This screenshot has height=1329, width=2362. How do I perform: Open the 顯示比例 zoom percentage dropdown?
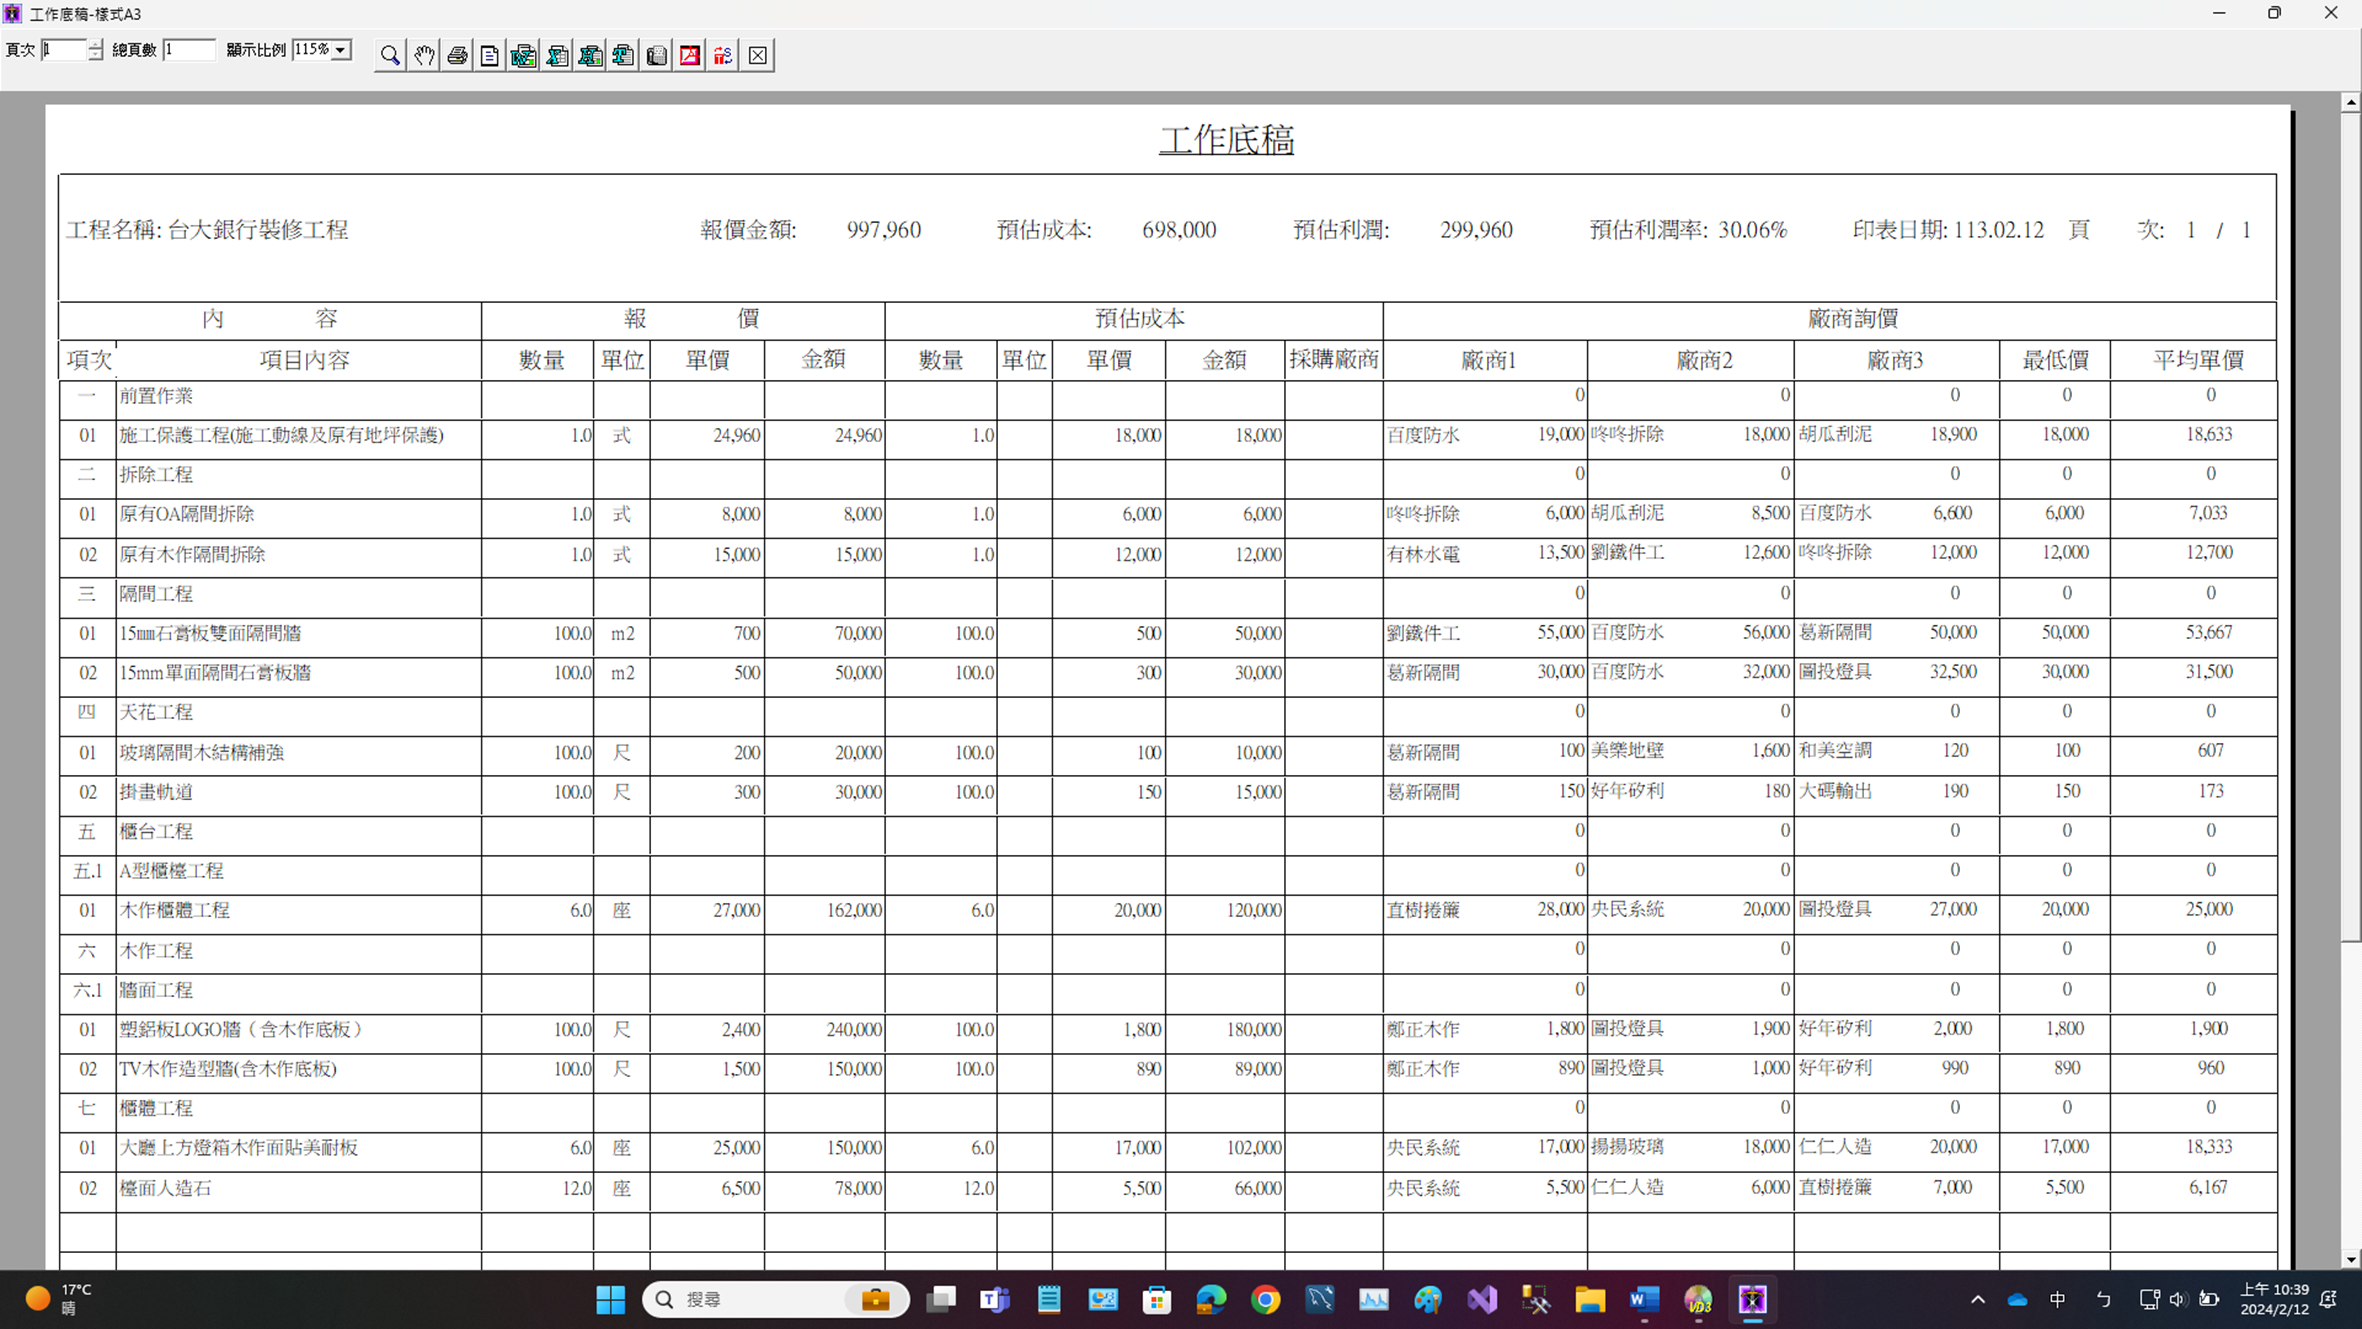tap(341, 50)
